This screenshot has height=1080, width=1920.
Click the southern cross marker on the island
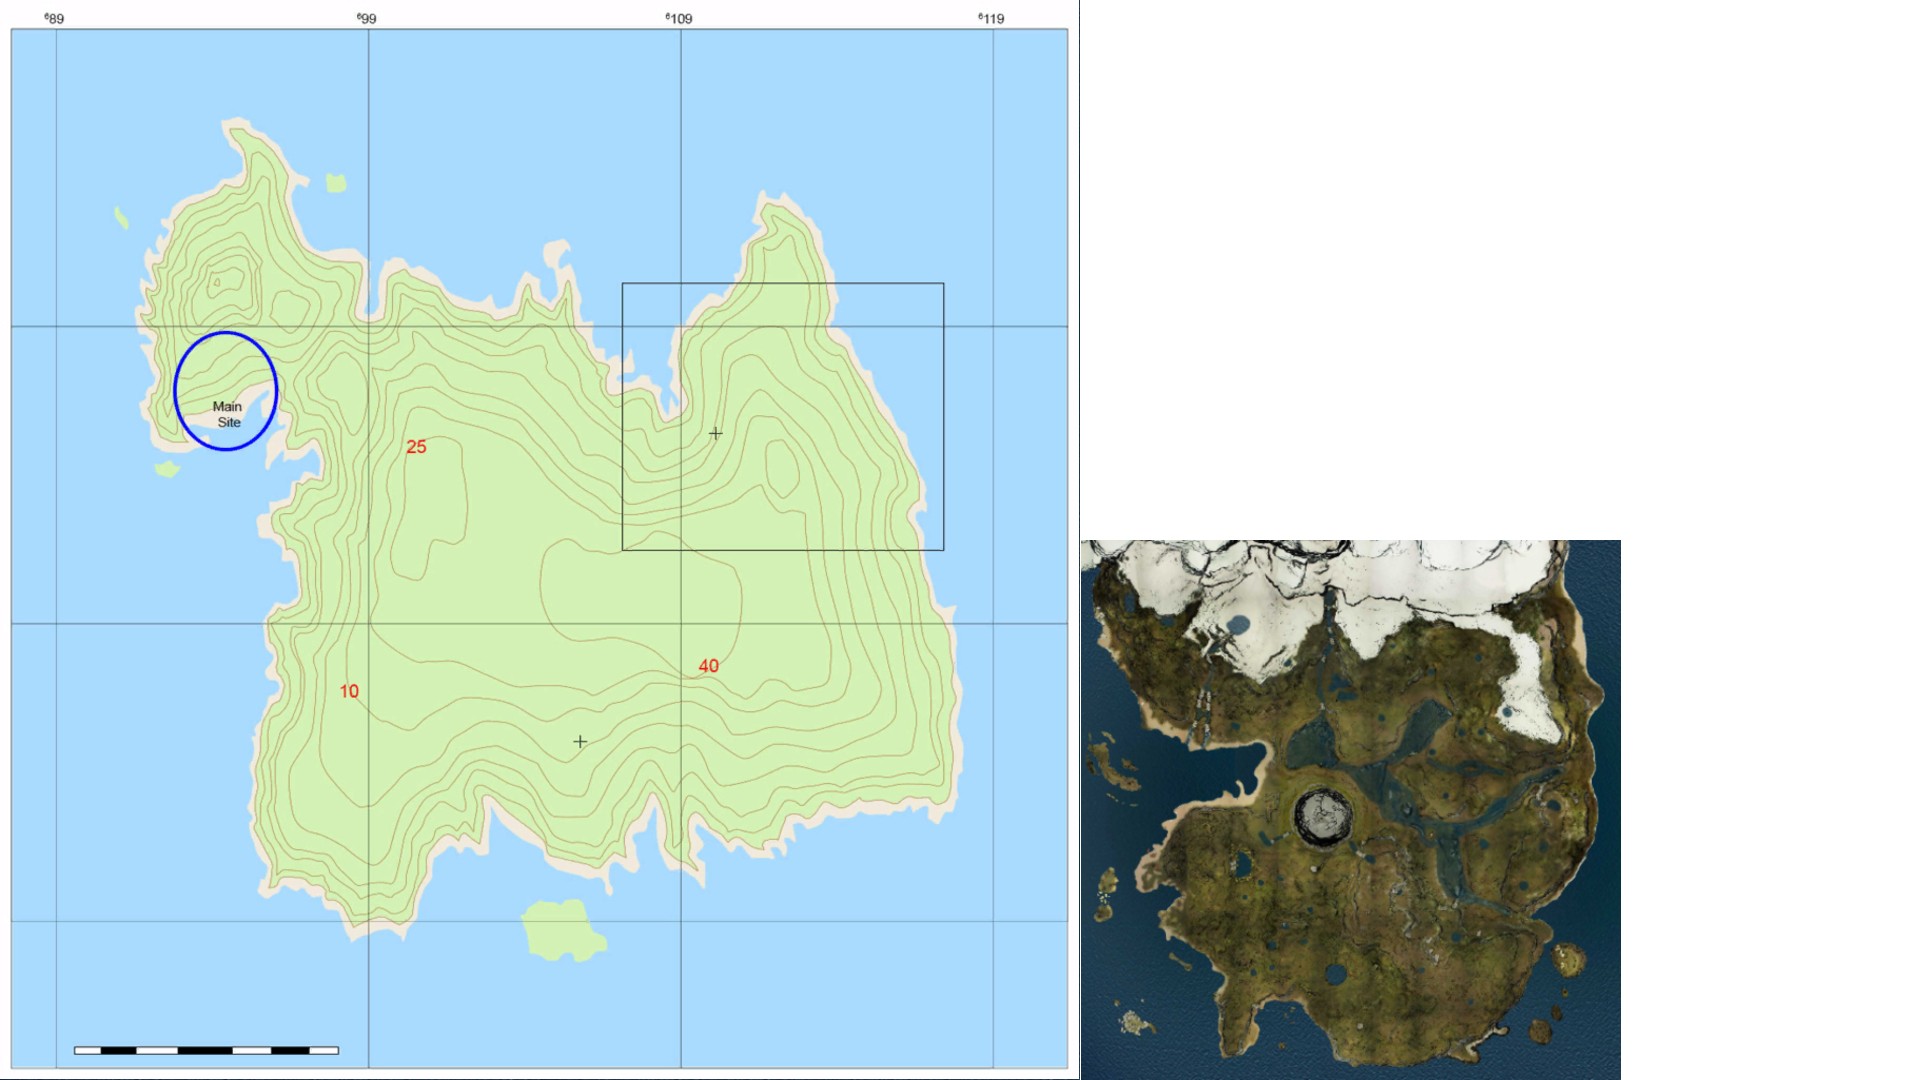click(x=580, y=741)
